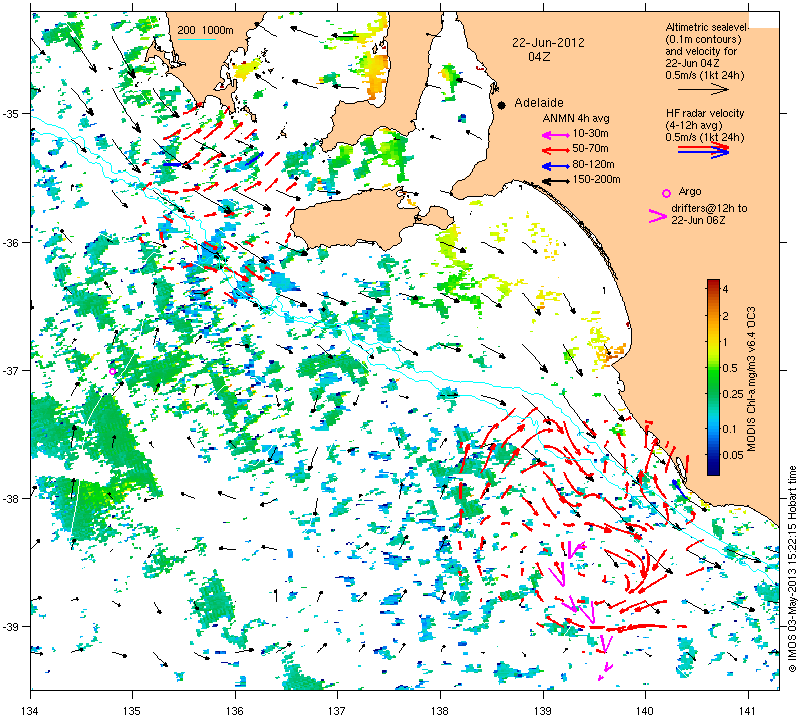Click the Argo legend label text
This screenshot has height=720, width=800.
point(689,191)
